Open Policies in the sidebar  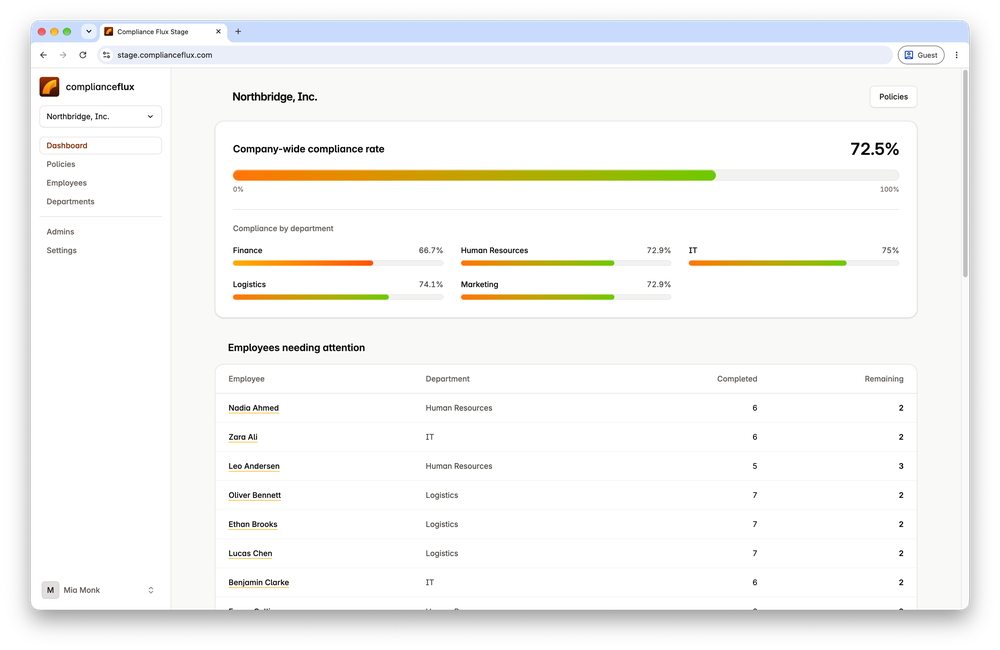click(61, 164)
